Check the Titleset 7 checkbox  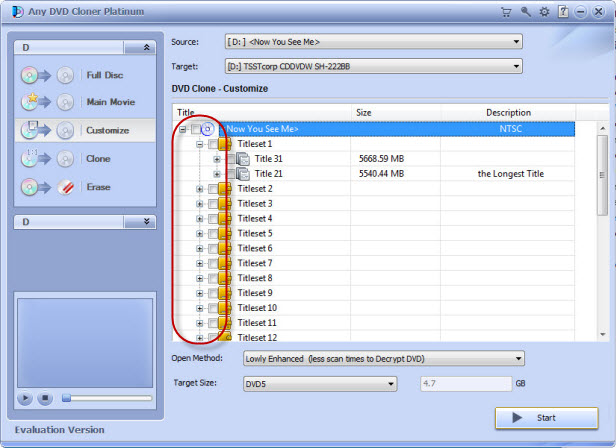coord(213,264)
